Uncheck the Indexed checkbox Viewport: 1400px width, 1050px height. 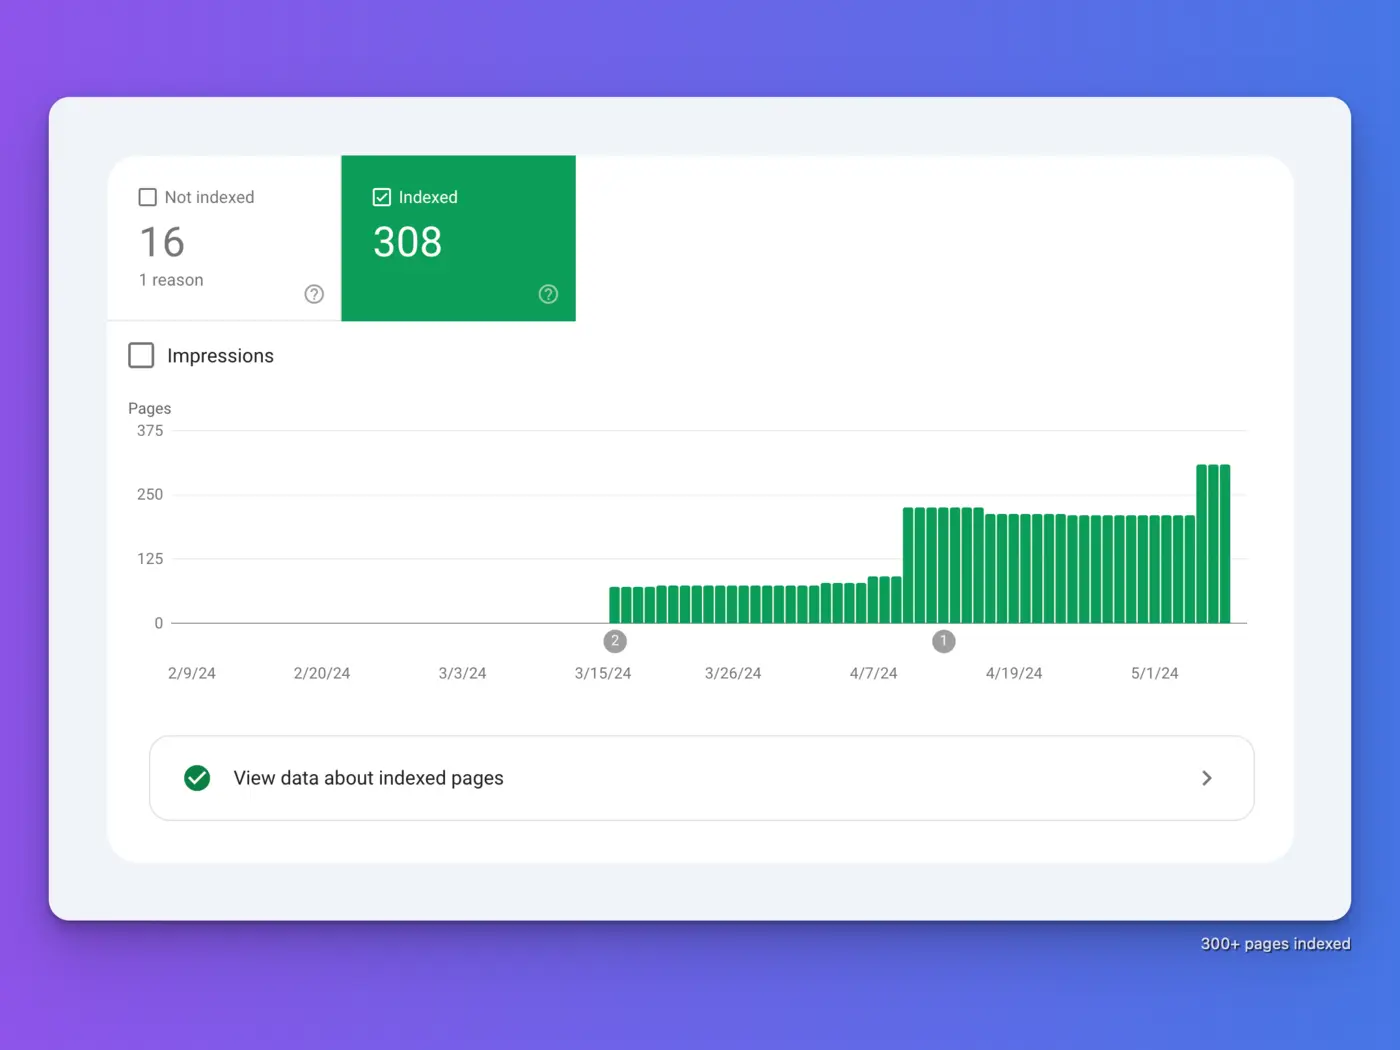(x=381, y=197)
